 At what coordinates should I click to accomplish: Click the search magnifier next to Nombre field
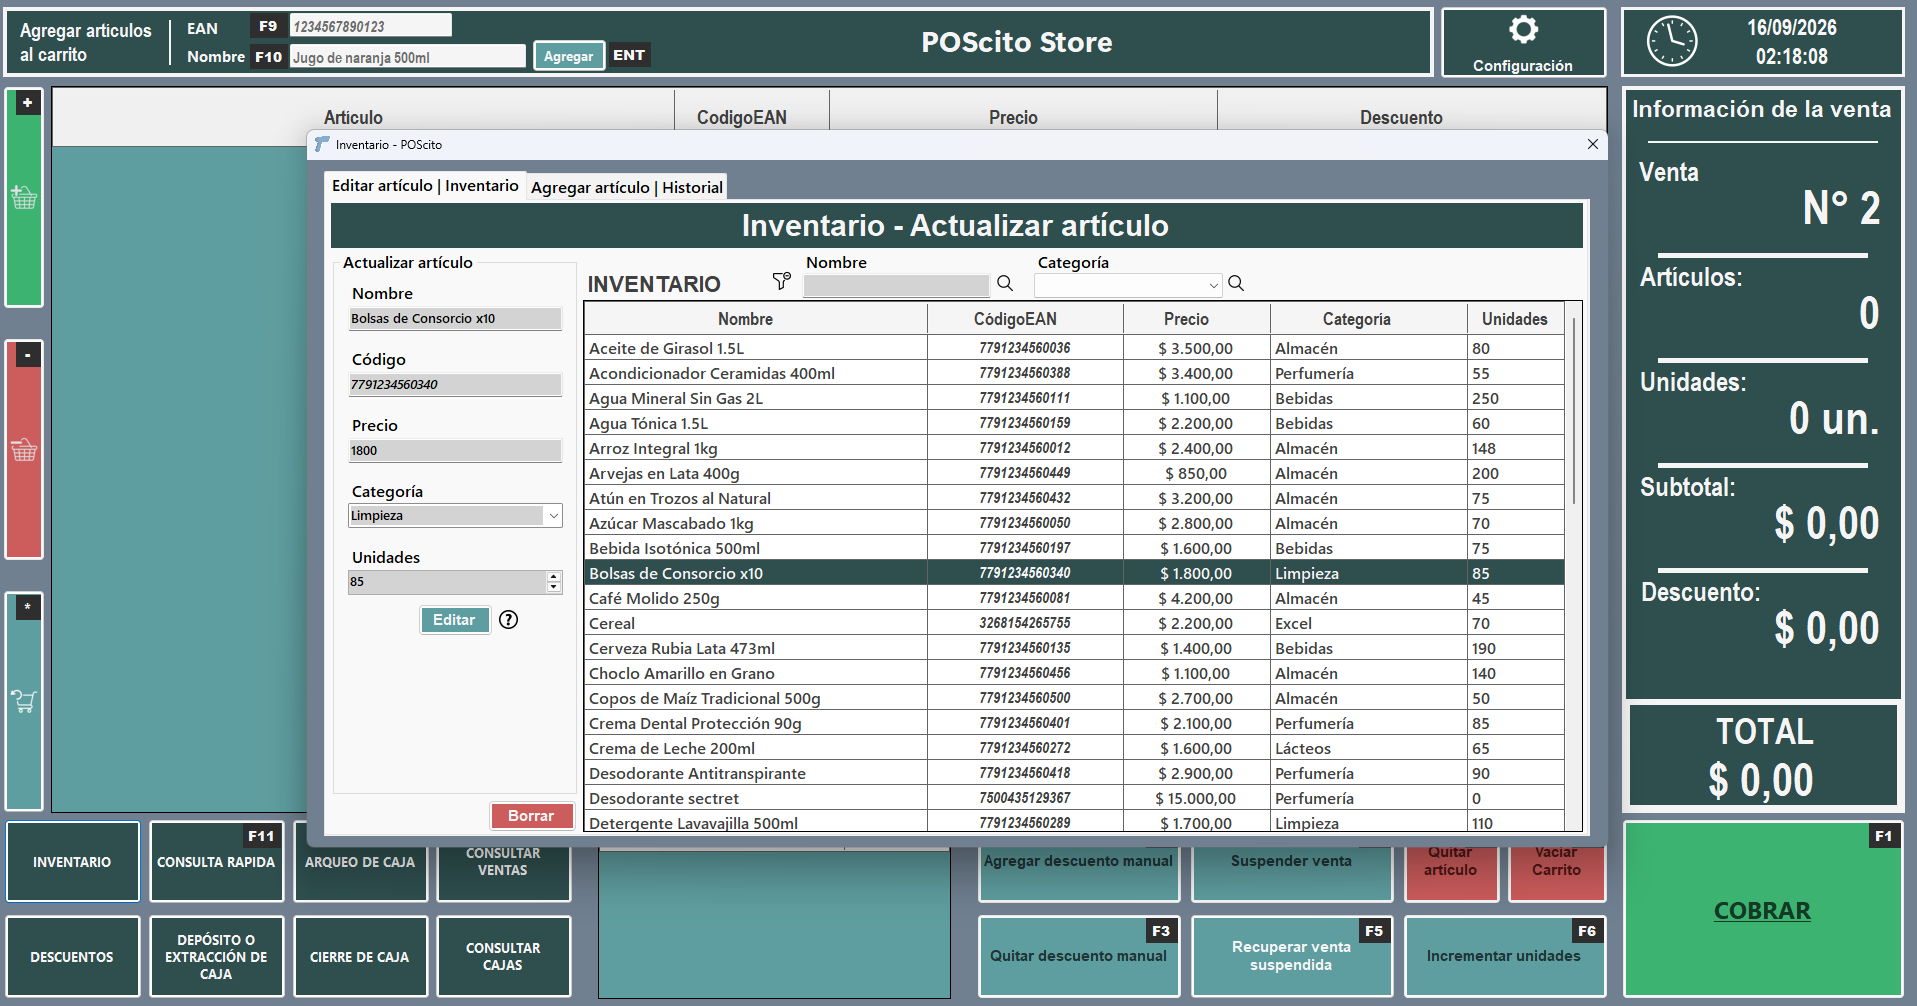1005,284
